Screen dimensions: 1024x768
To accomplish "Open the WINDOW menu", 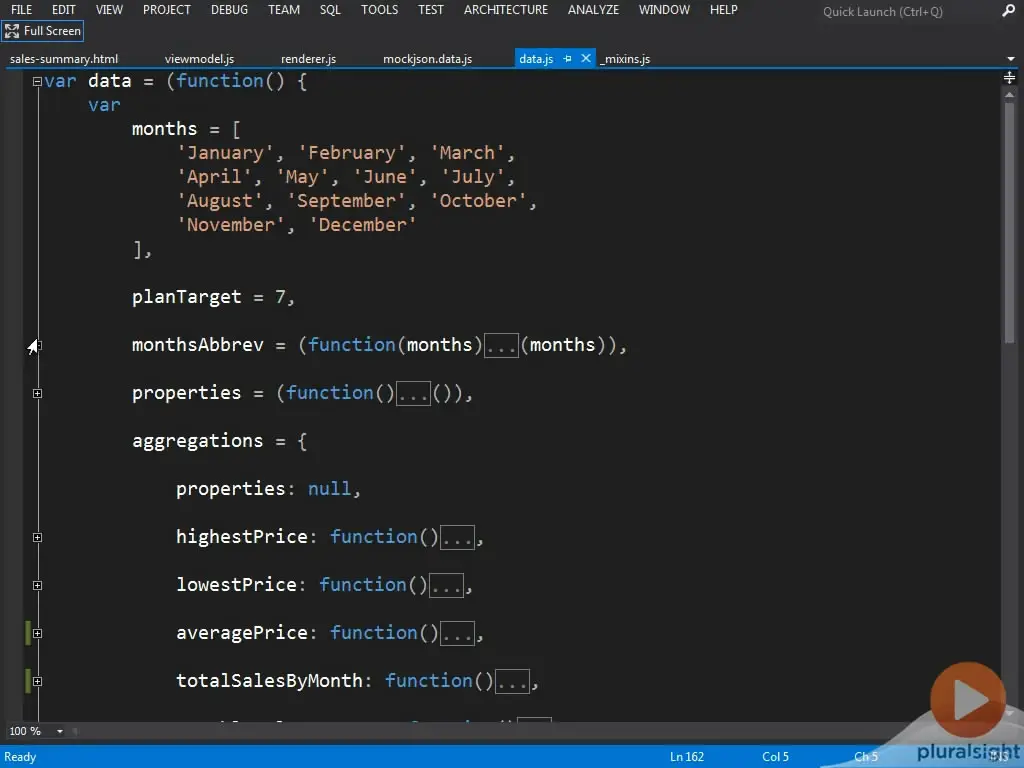I will (x=664, y=10).
